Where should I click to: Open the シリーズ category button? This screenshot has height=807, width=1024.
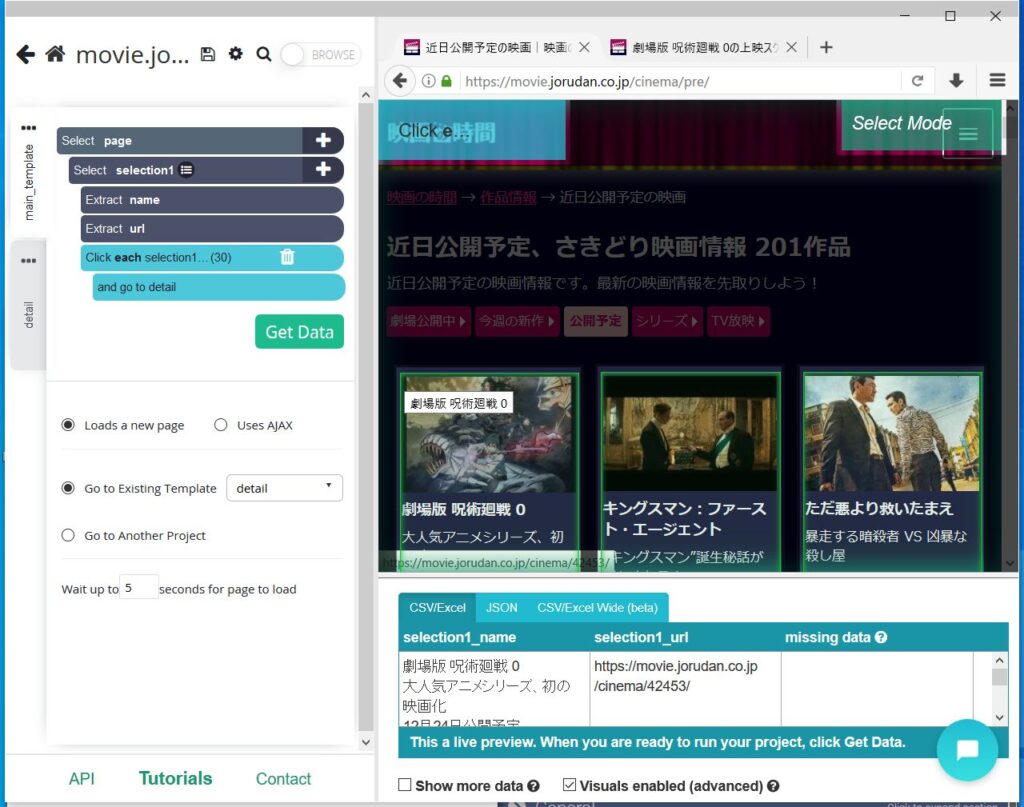[x=667, y=321]
